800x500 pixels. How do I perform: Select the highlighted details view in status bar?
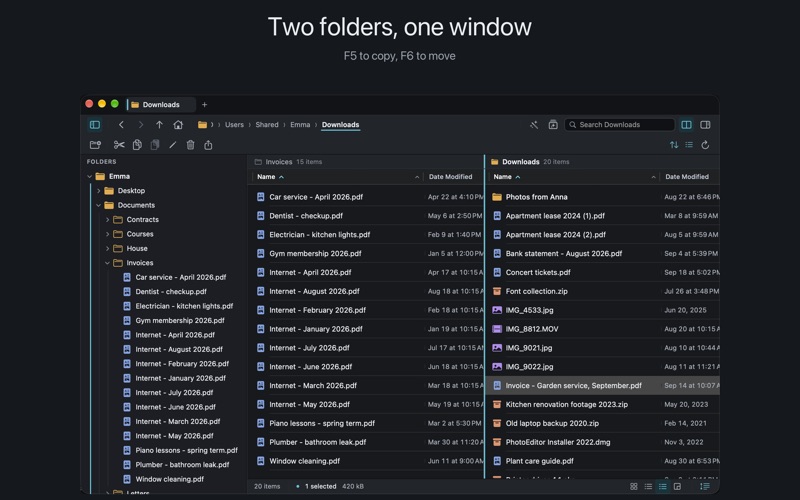coord(662,486)
